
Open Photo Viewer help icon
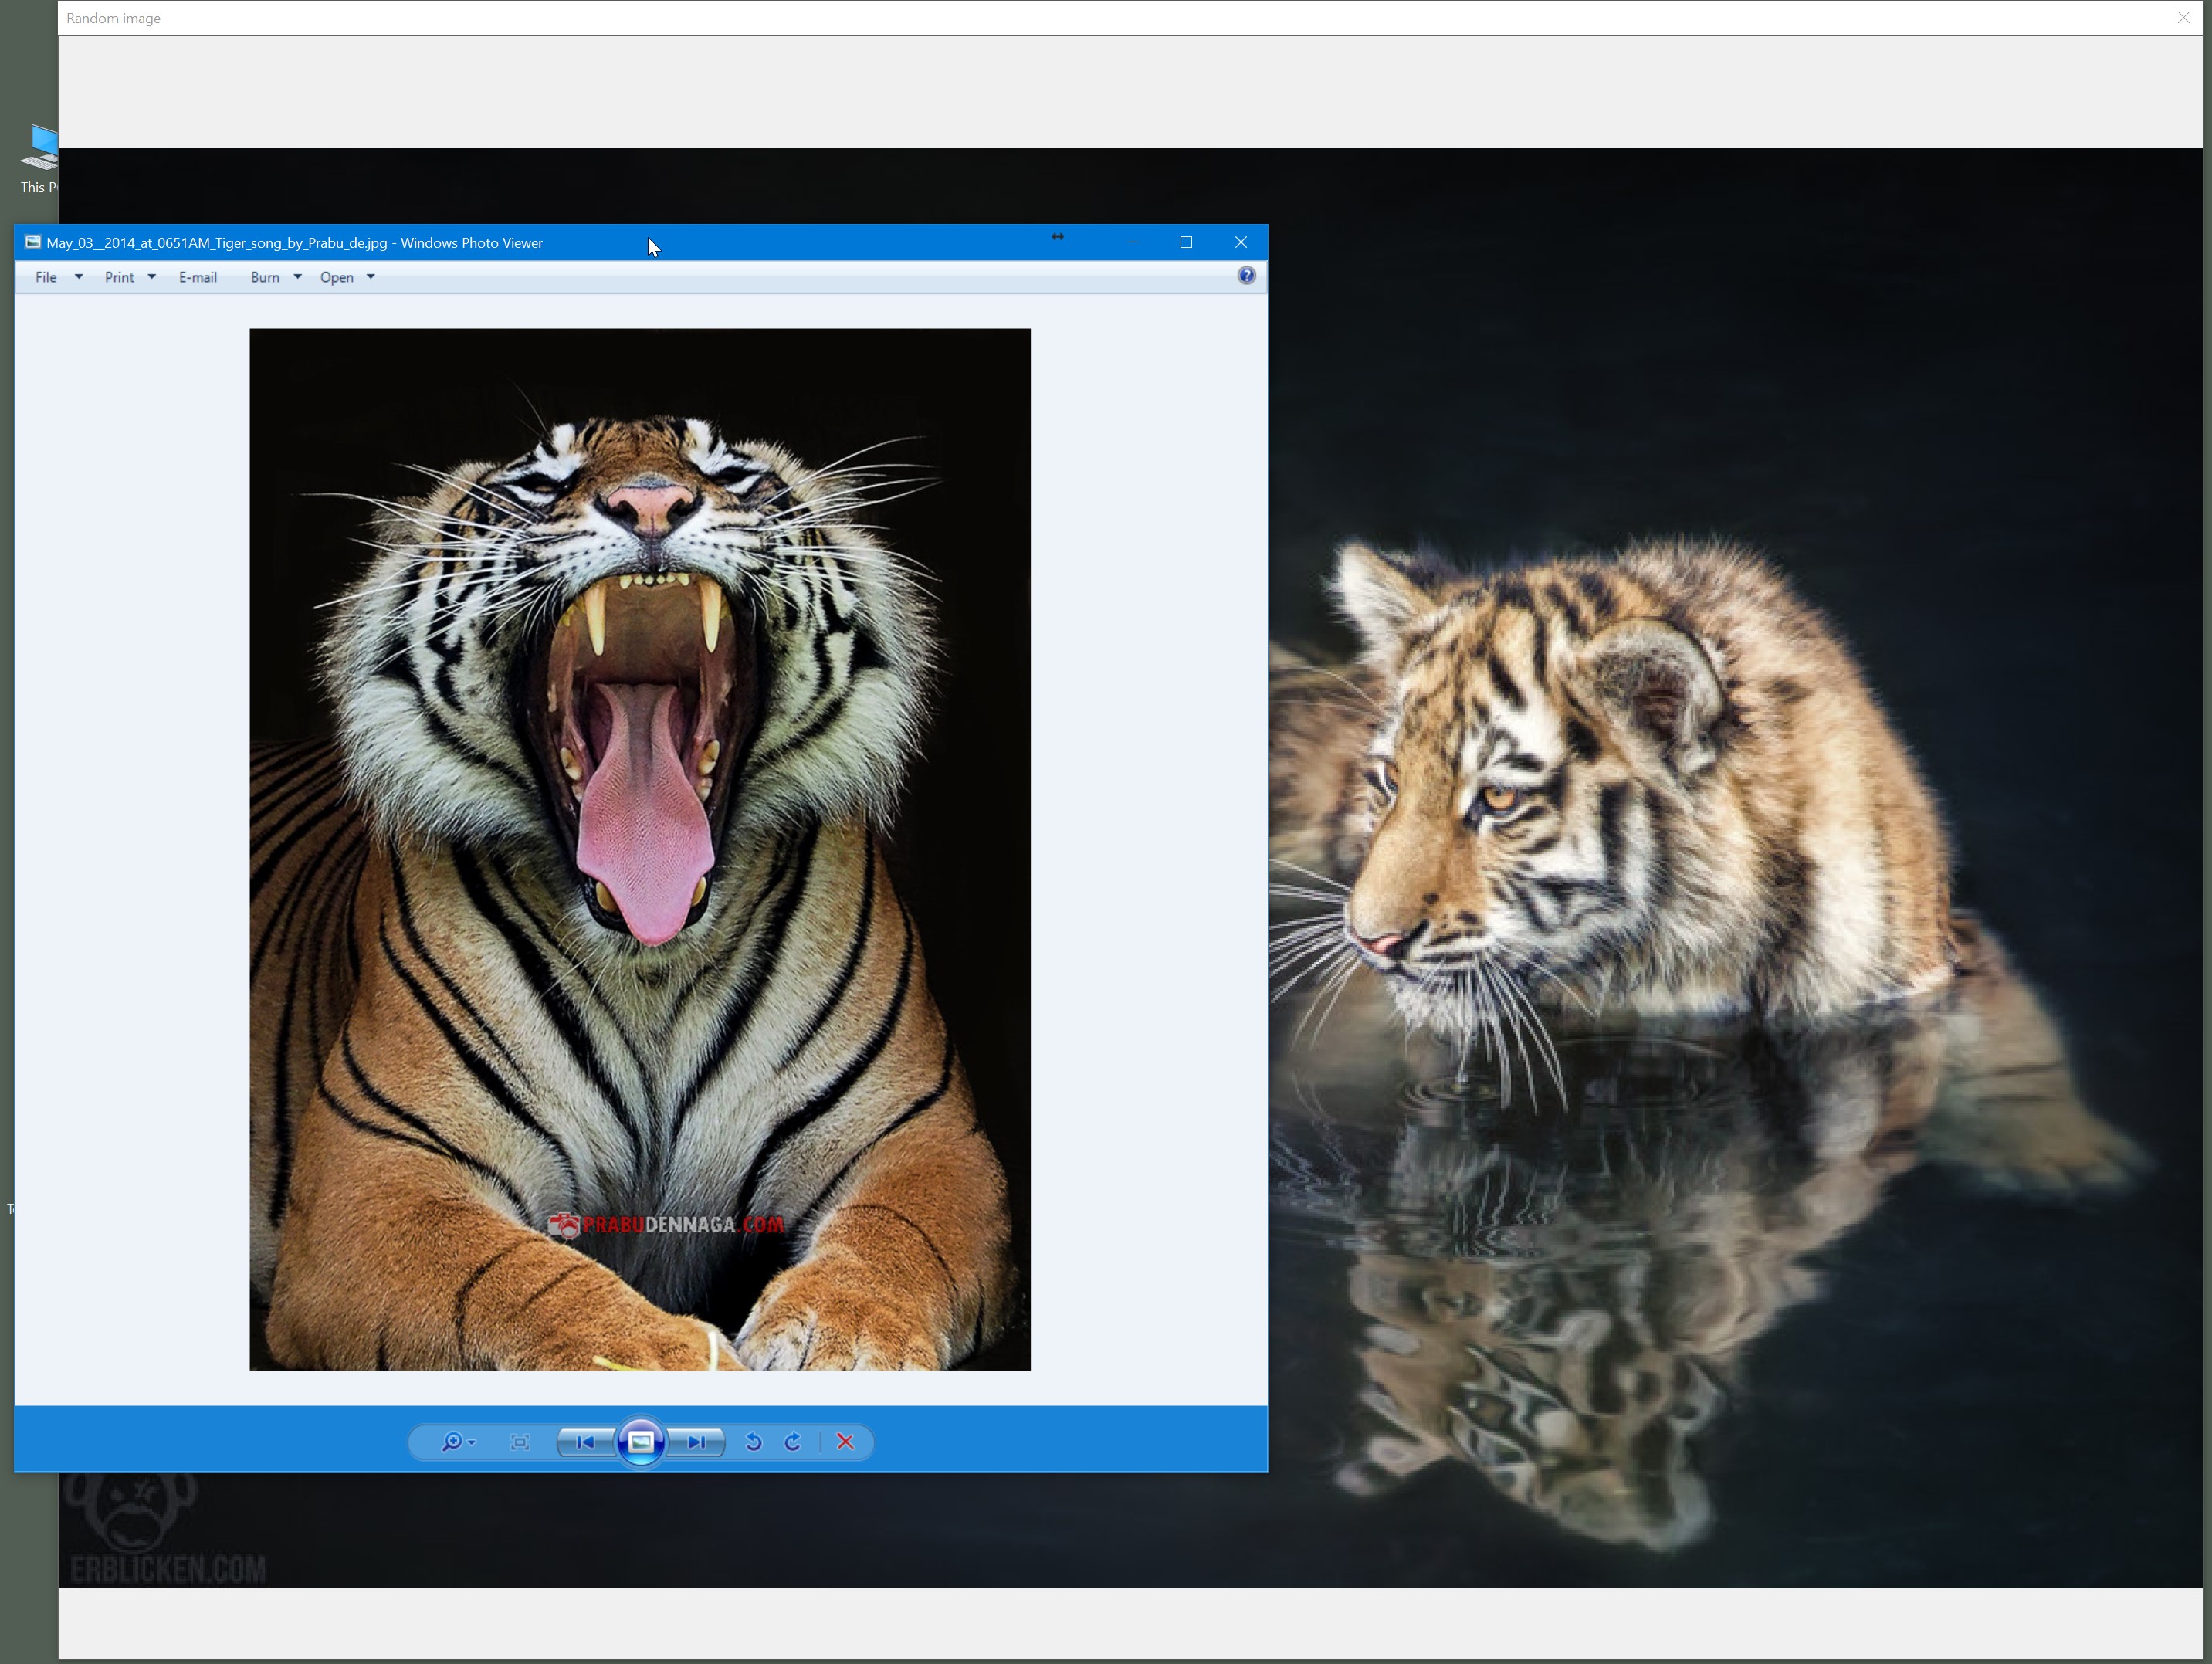coord(1246,276)
